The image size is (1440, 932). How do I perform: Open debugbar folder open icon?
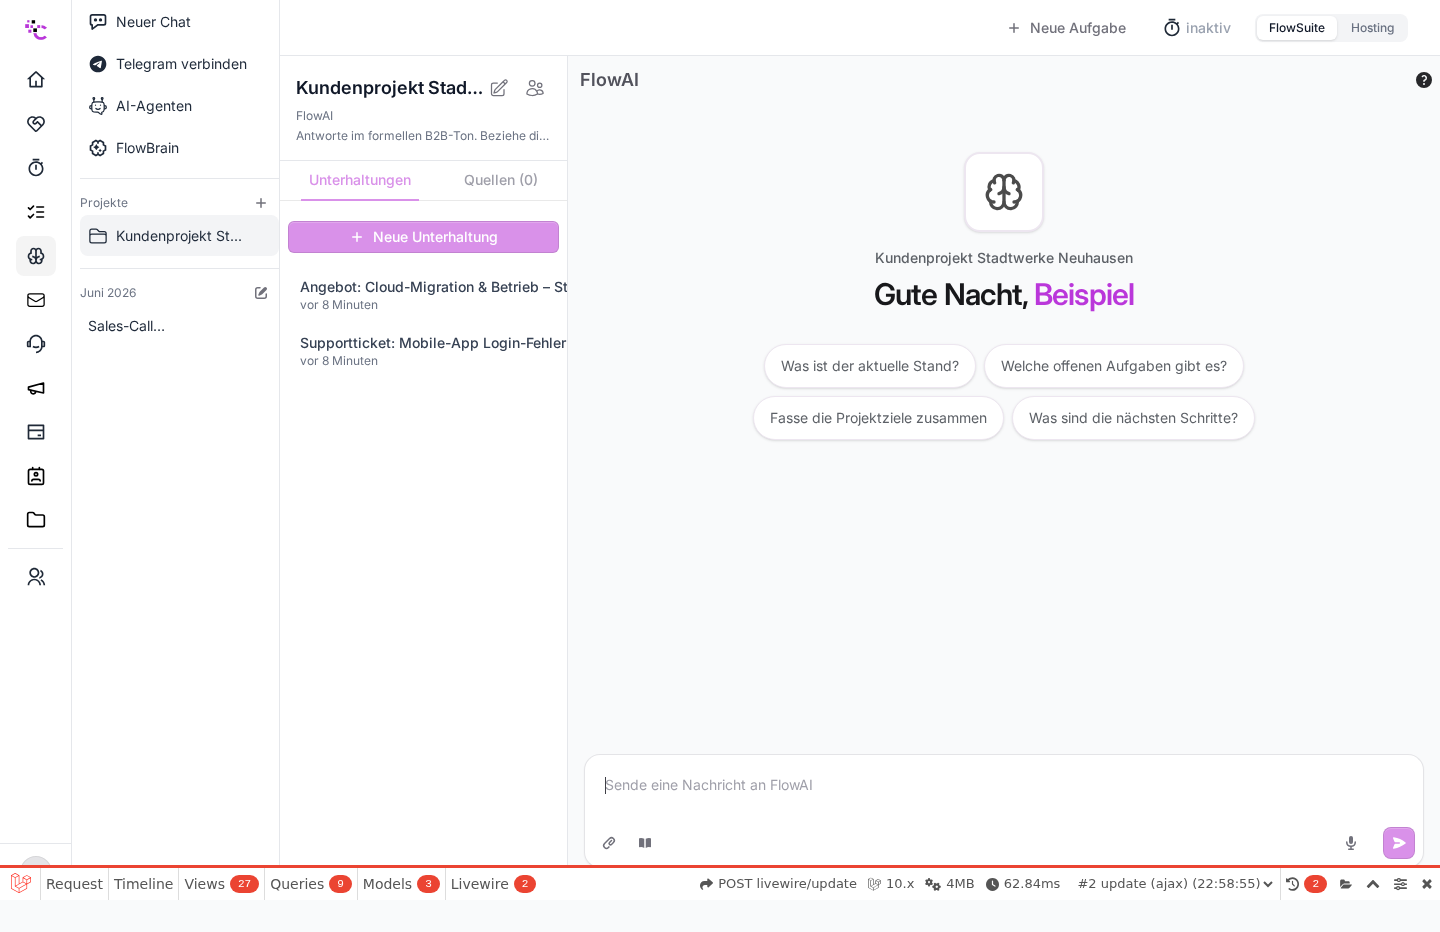click(x=1346, y=884)
